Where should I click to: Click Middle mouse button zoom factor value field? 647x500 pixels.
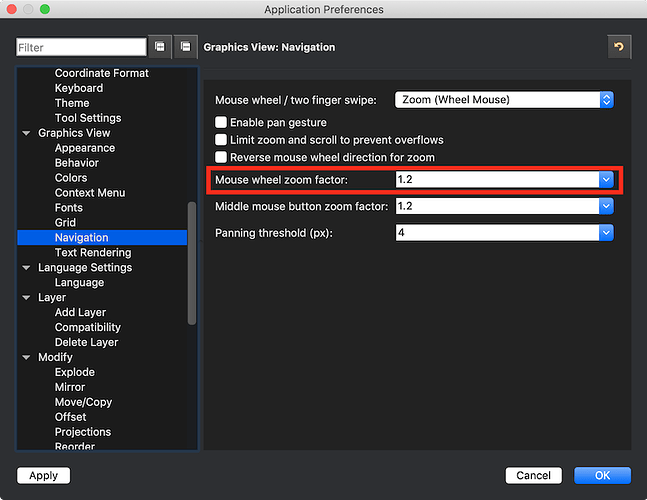[497, 206]
